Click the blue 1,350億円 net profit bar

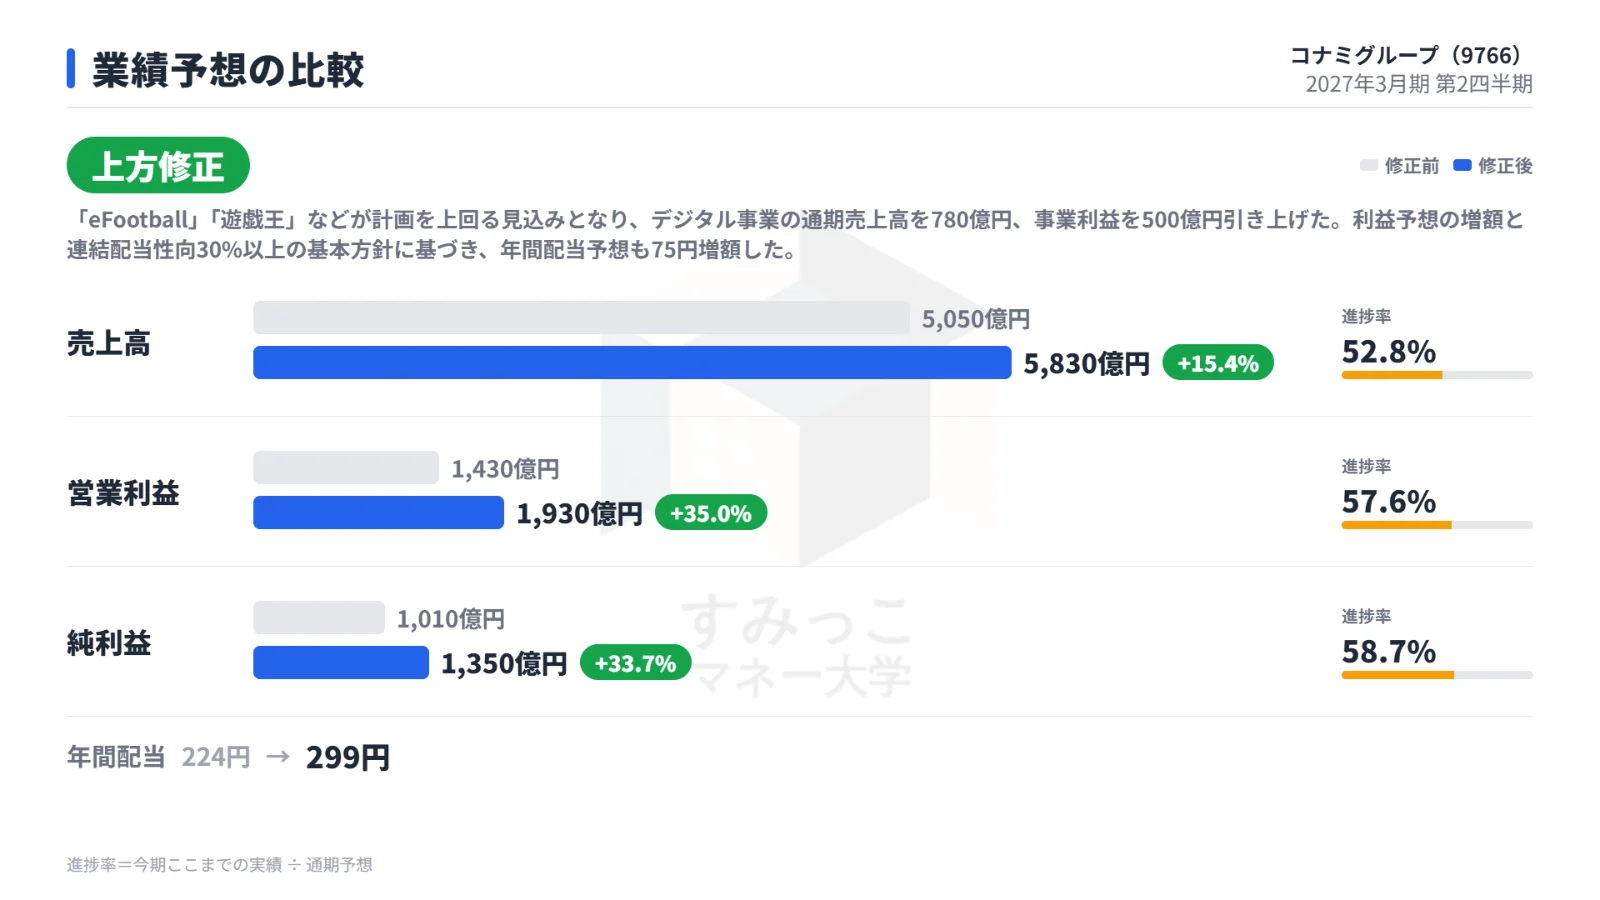341,662
